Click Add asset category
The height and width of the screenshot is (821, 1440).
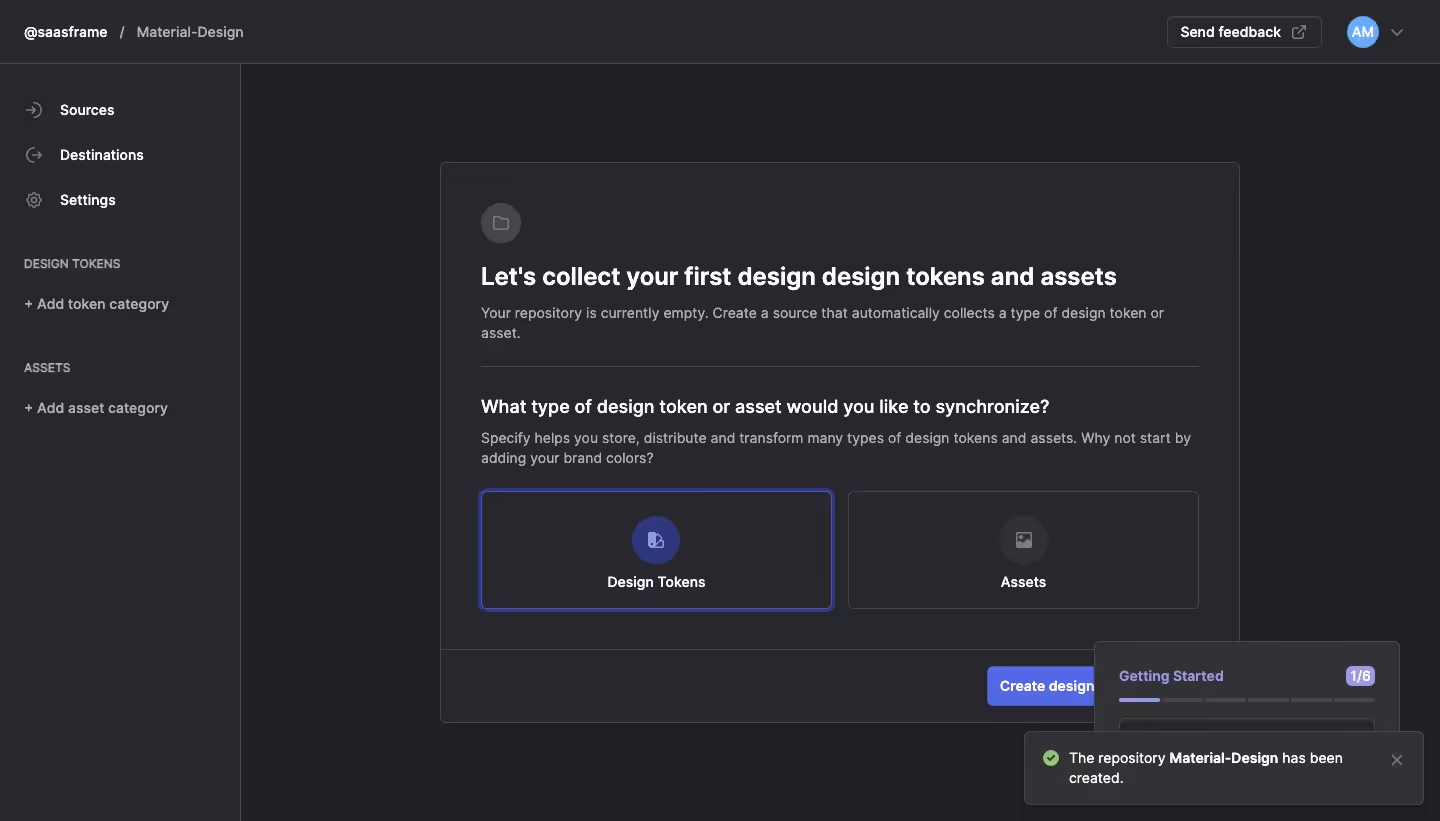[95, 408]
